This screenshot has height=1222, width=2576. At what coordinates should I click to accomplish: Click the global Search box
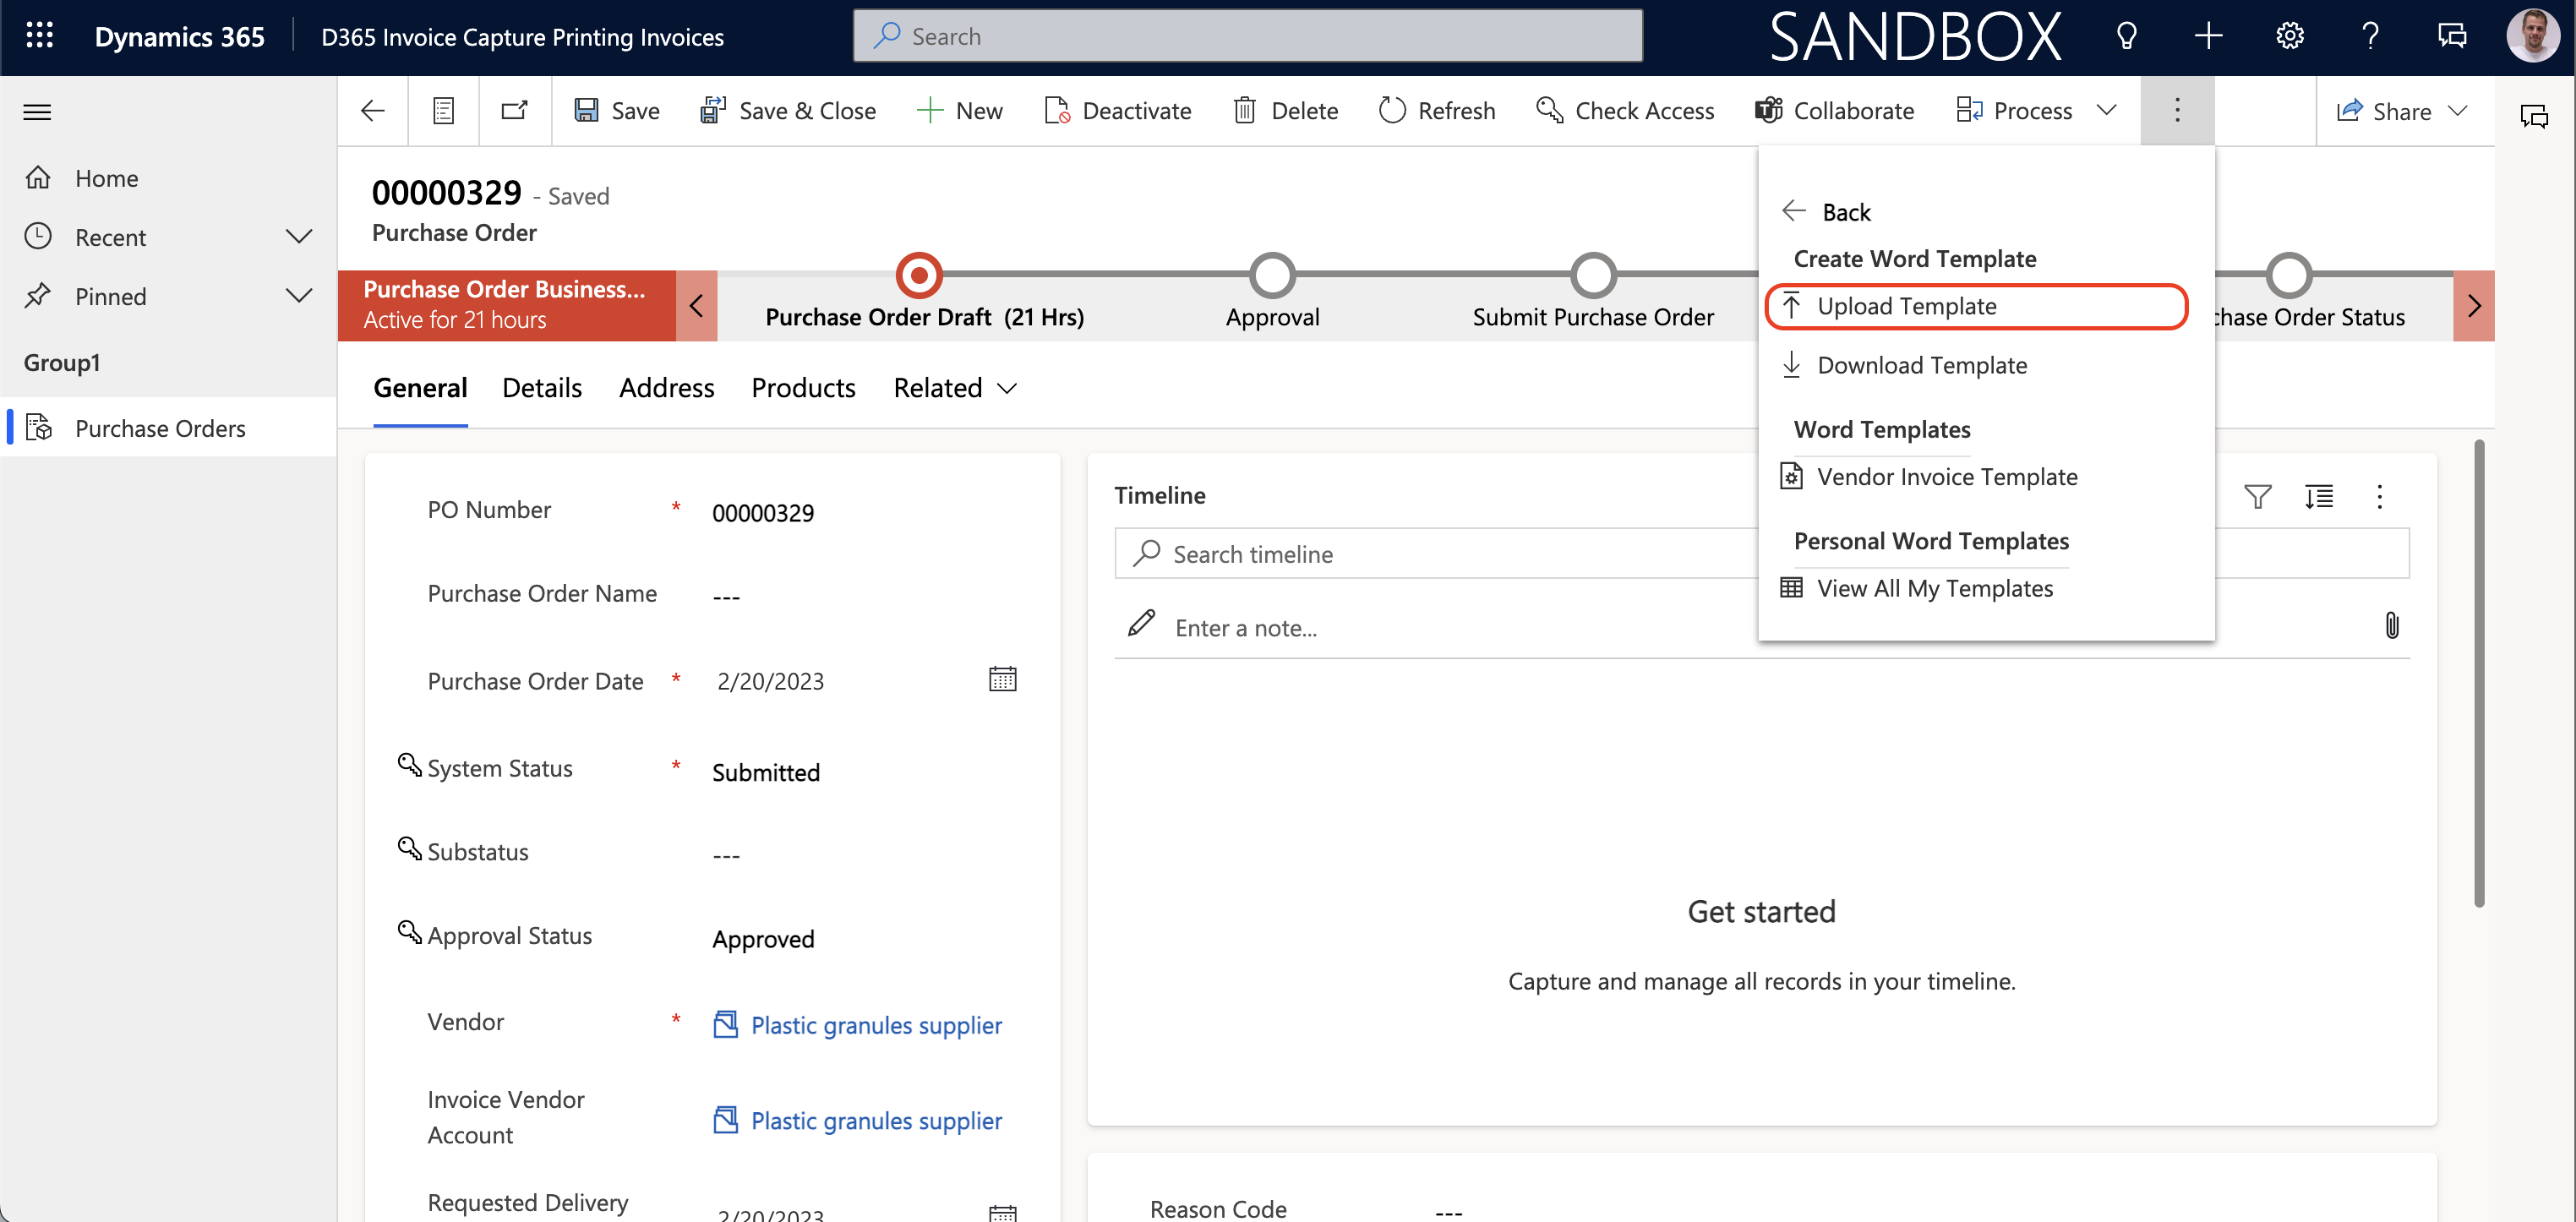click(1247, 36)
